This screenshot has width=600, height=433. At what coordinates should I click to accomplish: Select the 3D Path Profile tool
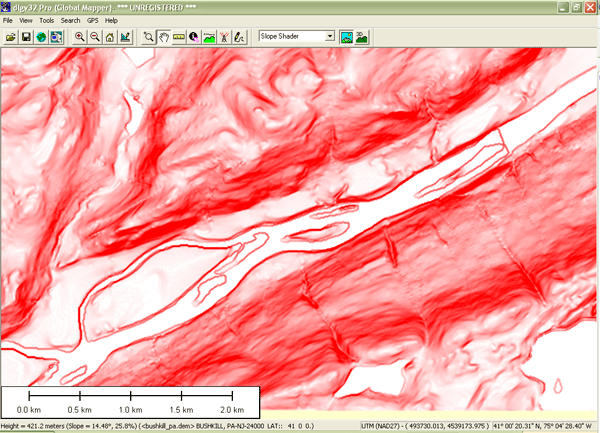tap(209, 36)
